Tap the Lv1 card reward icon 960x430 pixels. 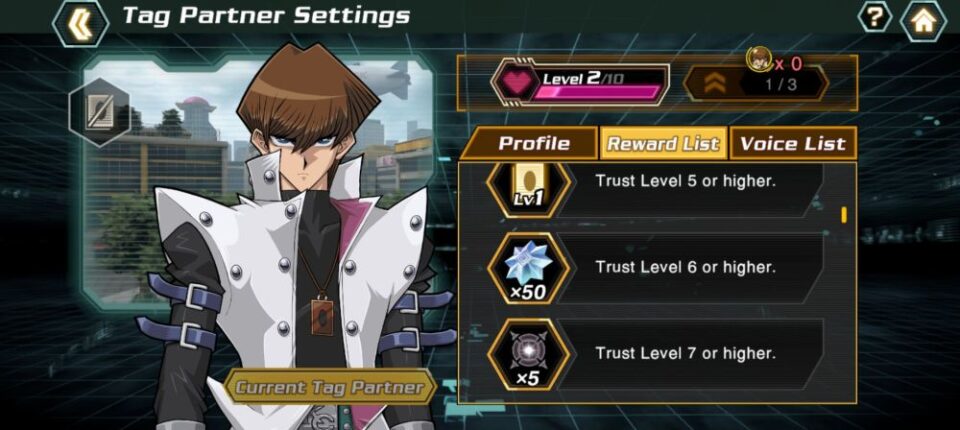pyautogui.click(x=528, y=189)
